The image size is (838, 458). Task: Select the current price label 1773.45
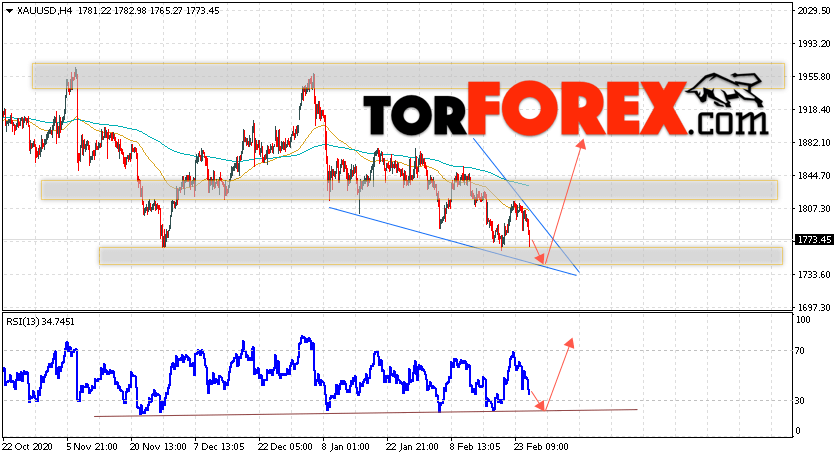click(814, 239)
